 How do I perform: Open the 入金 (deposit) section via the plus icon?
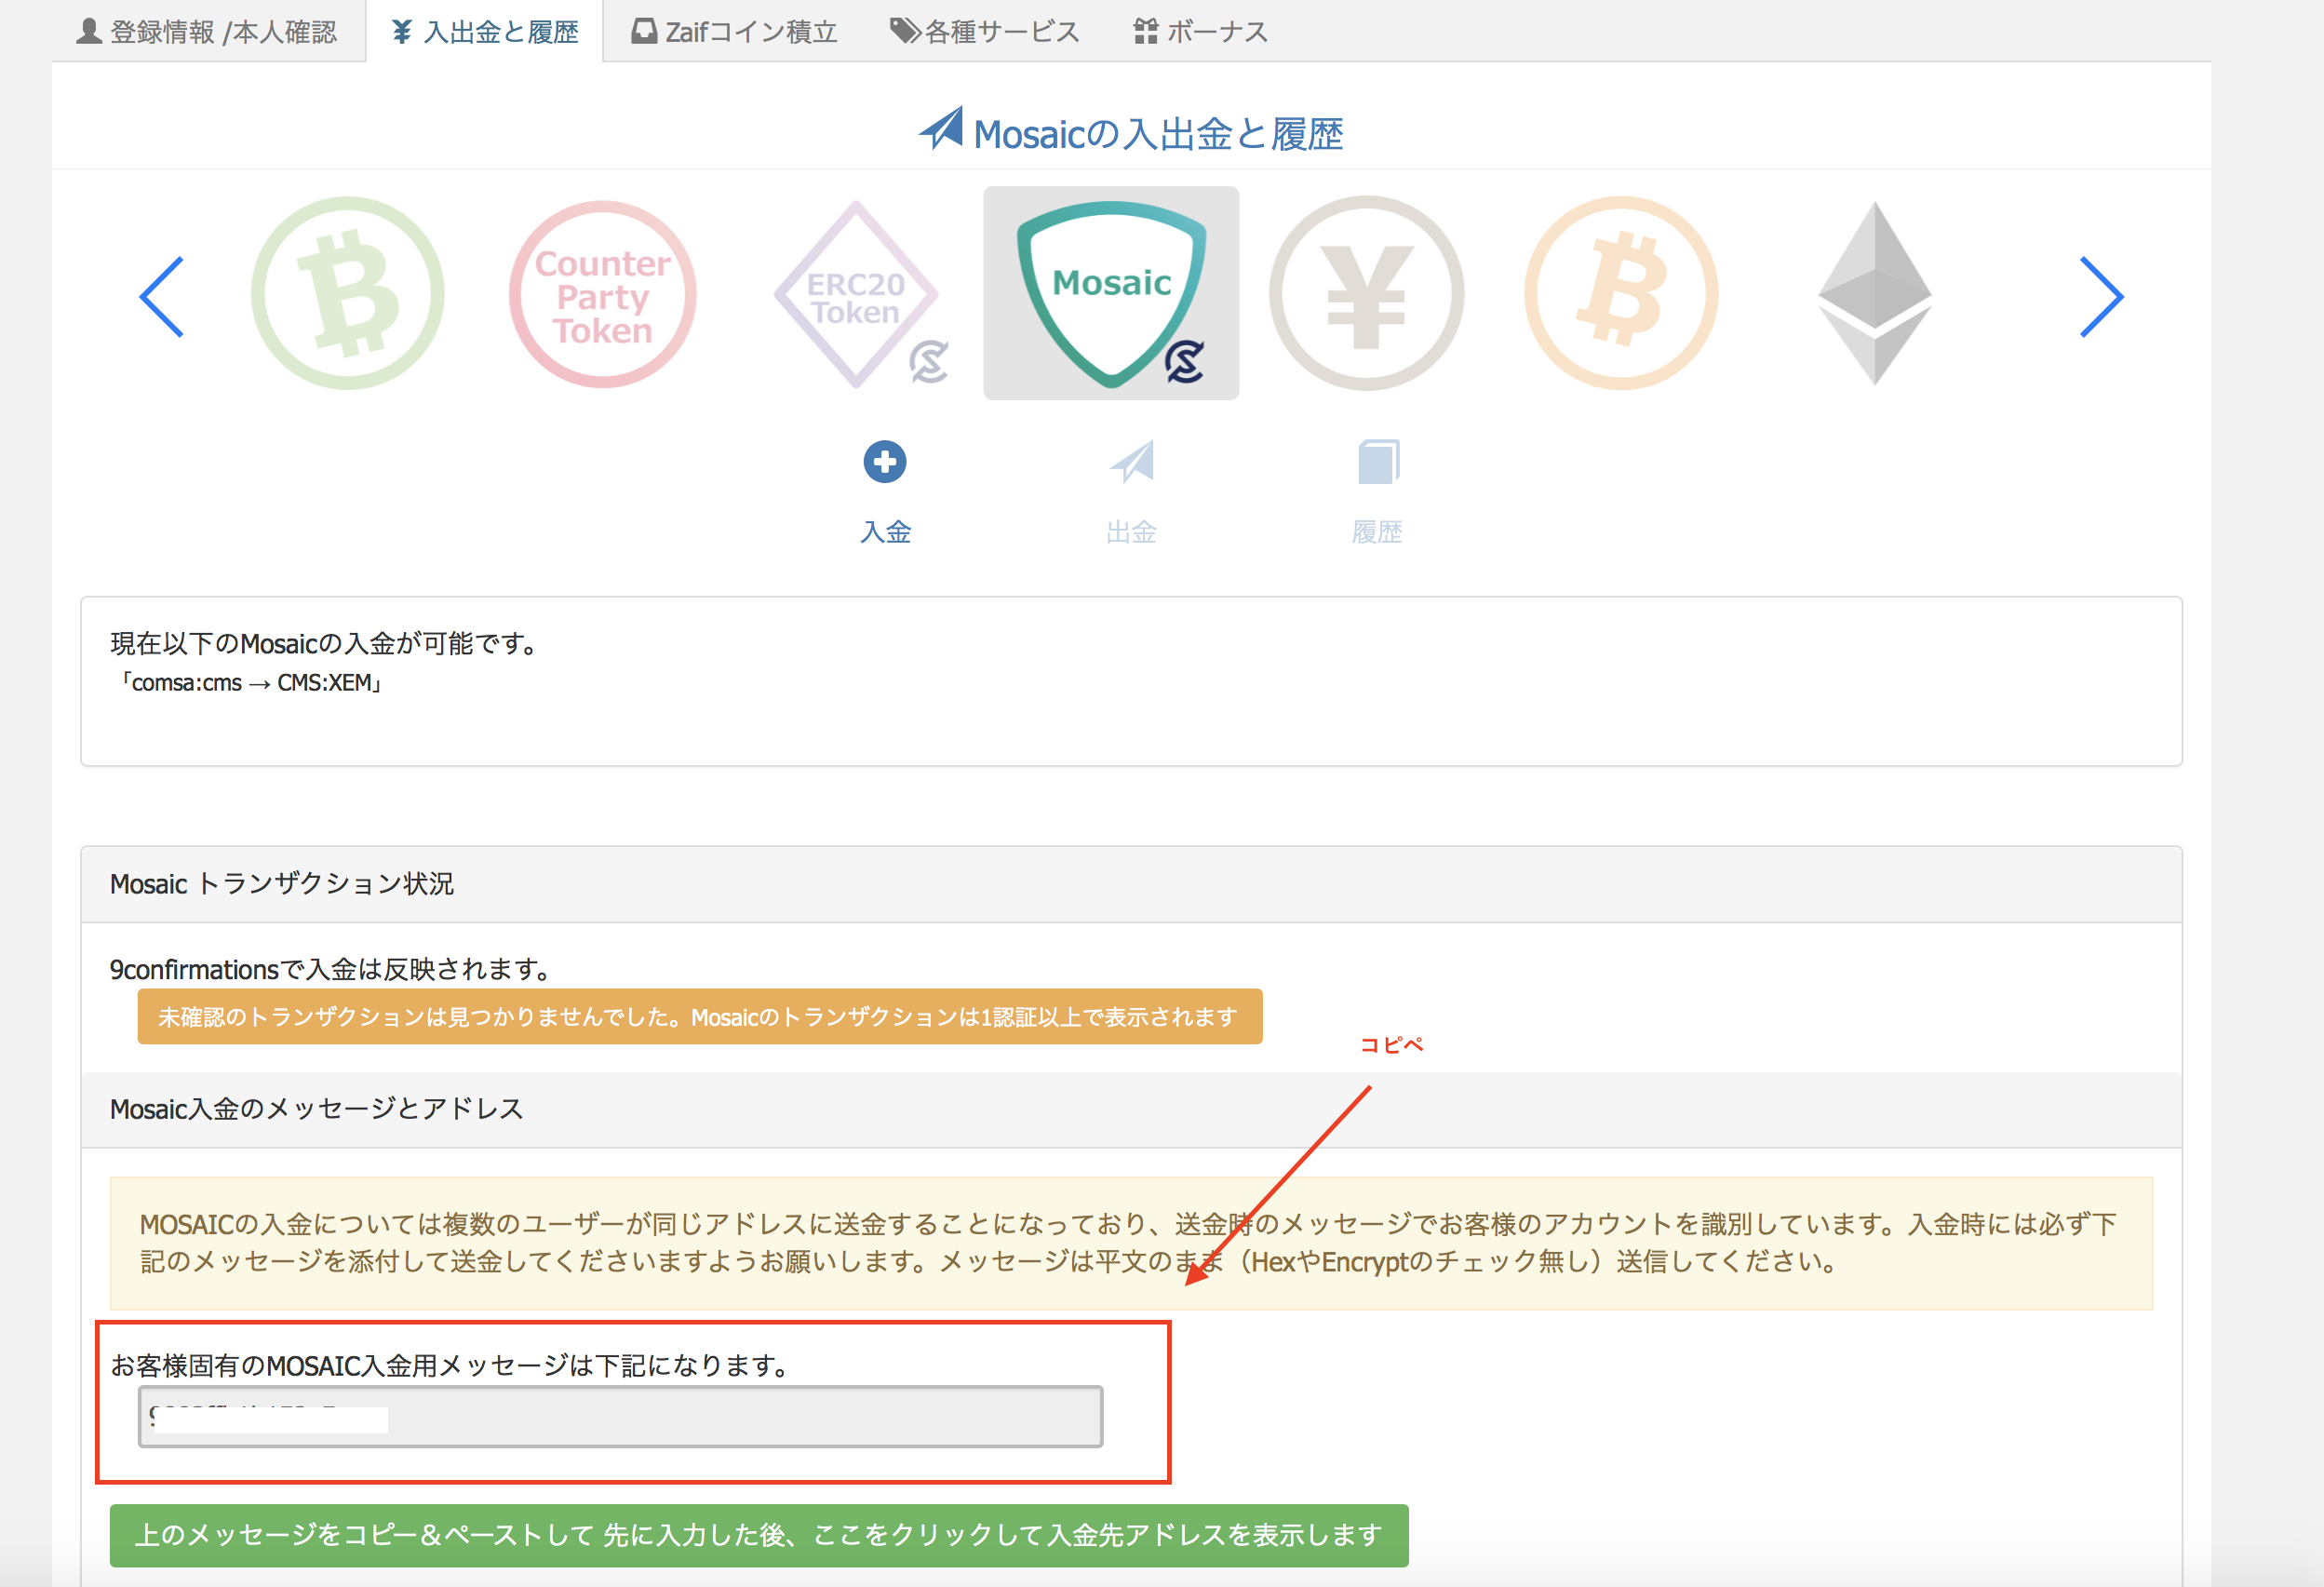(x=884, y=461)
